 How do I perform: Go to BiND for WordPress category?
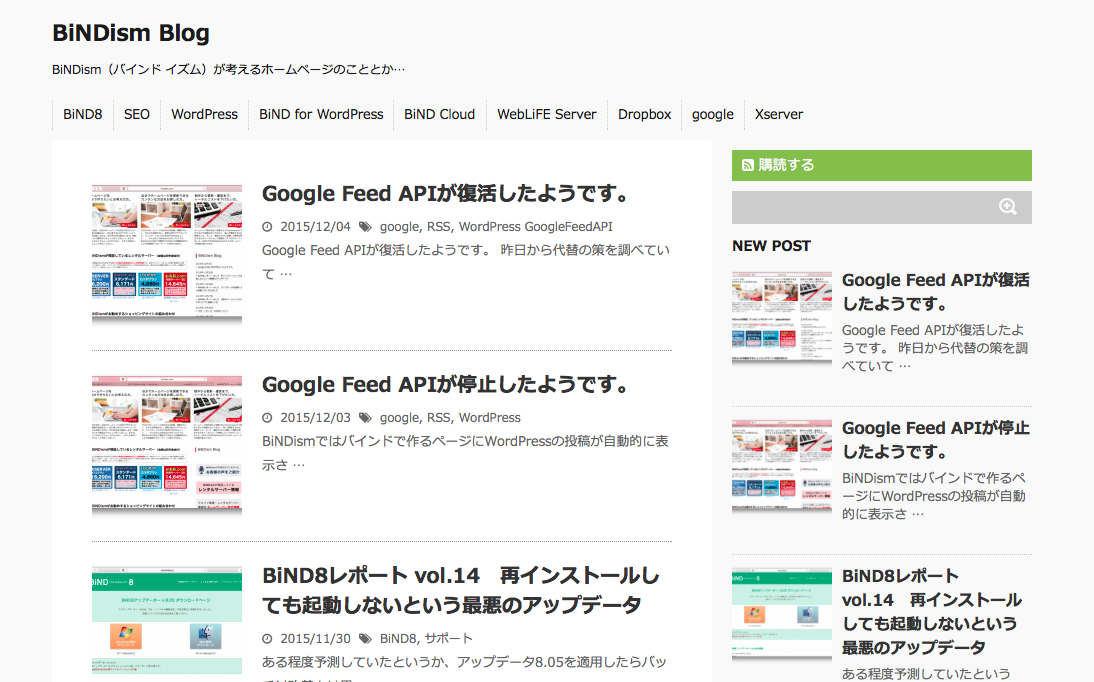321,114
